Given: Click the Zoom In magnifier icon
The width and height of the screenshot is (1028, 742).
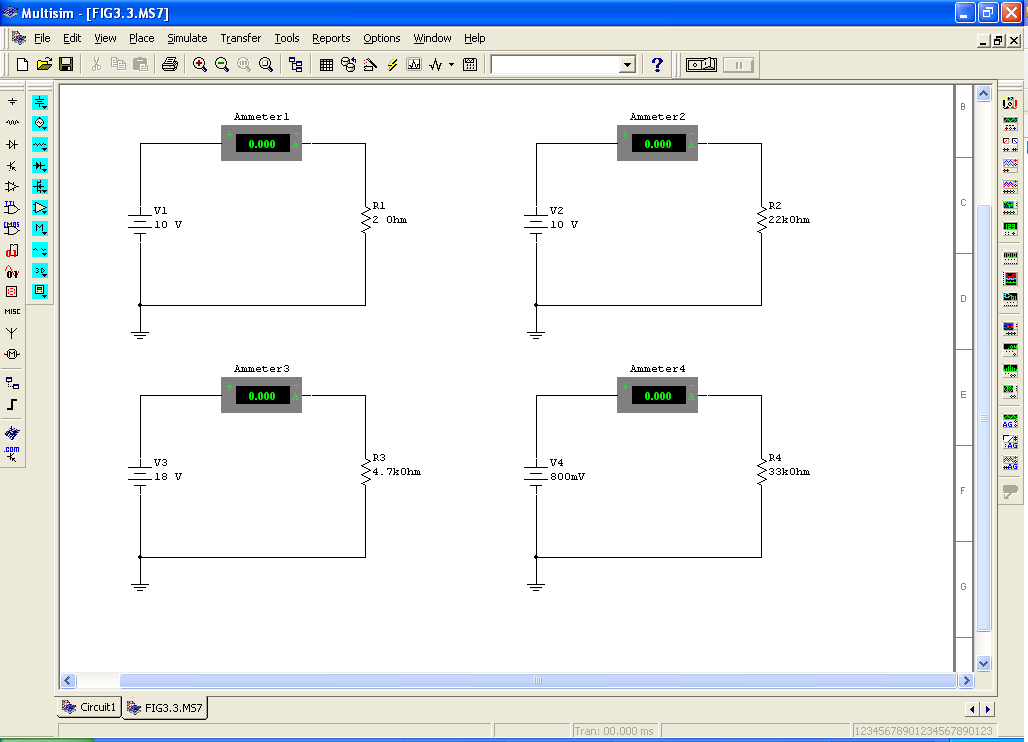Looking at the screenshot, I should pyautogui.click(x=199, y=64).
